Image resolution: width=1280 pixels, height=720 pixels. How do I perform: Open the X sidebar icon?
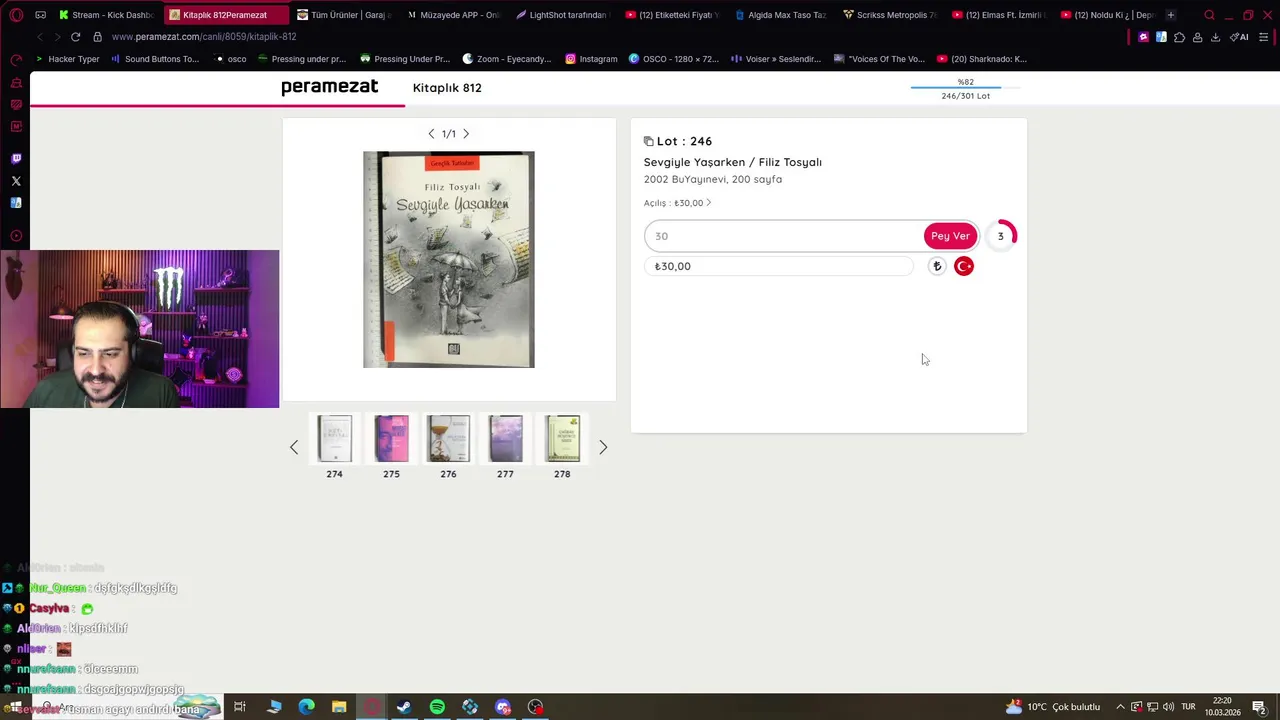pyautogui.click(x=16, y=181)
